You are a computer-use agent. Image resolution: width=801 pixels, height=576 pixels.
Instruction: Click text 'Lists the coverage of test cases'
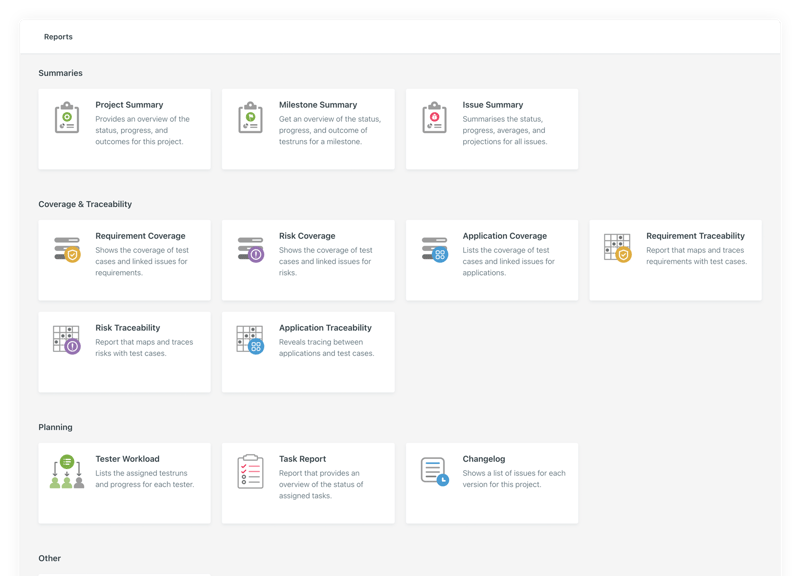tap(508, 261)
